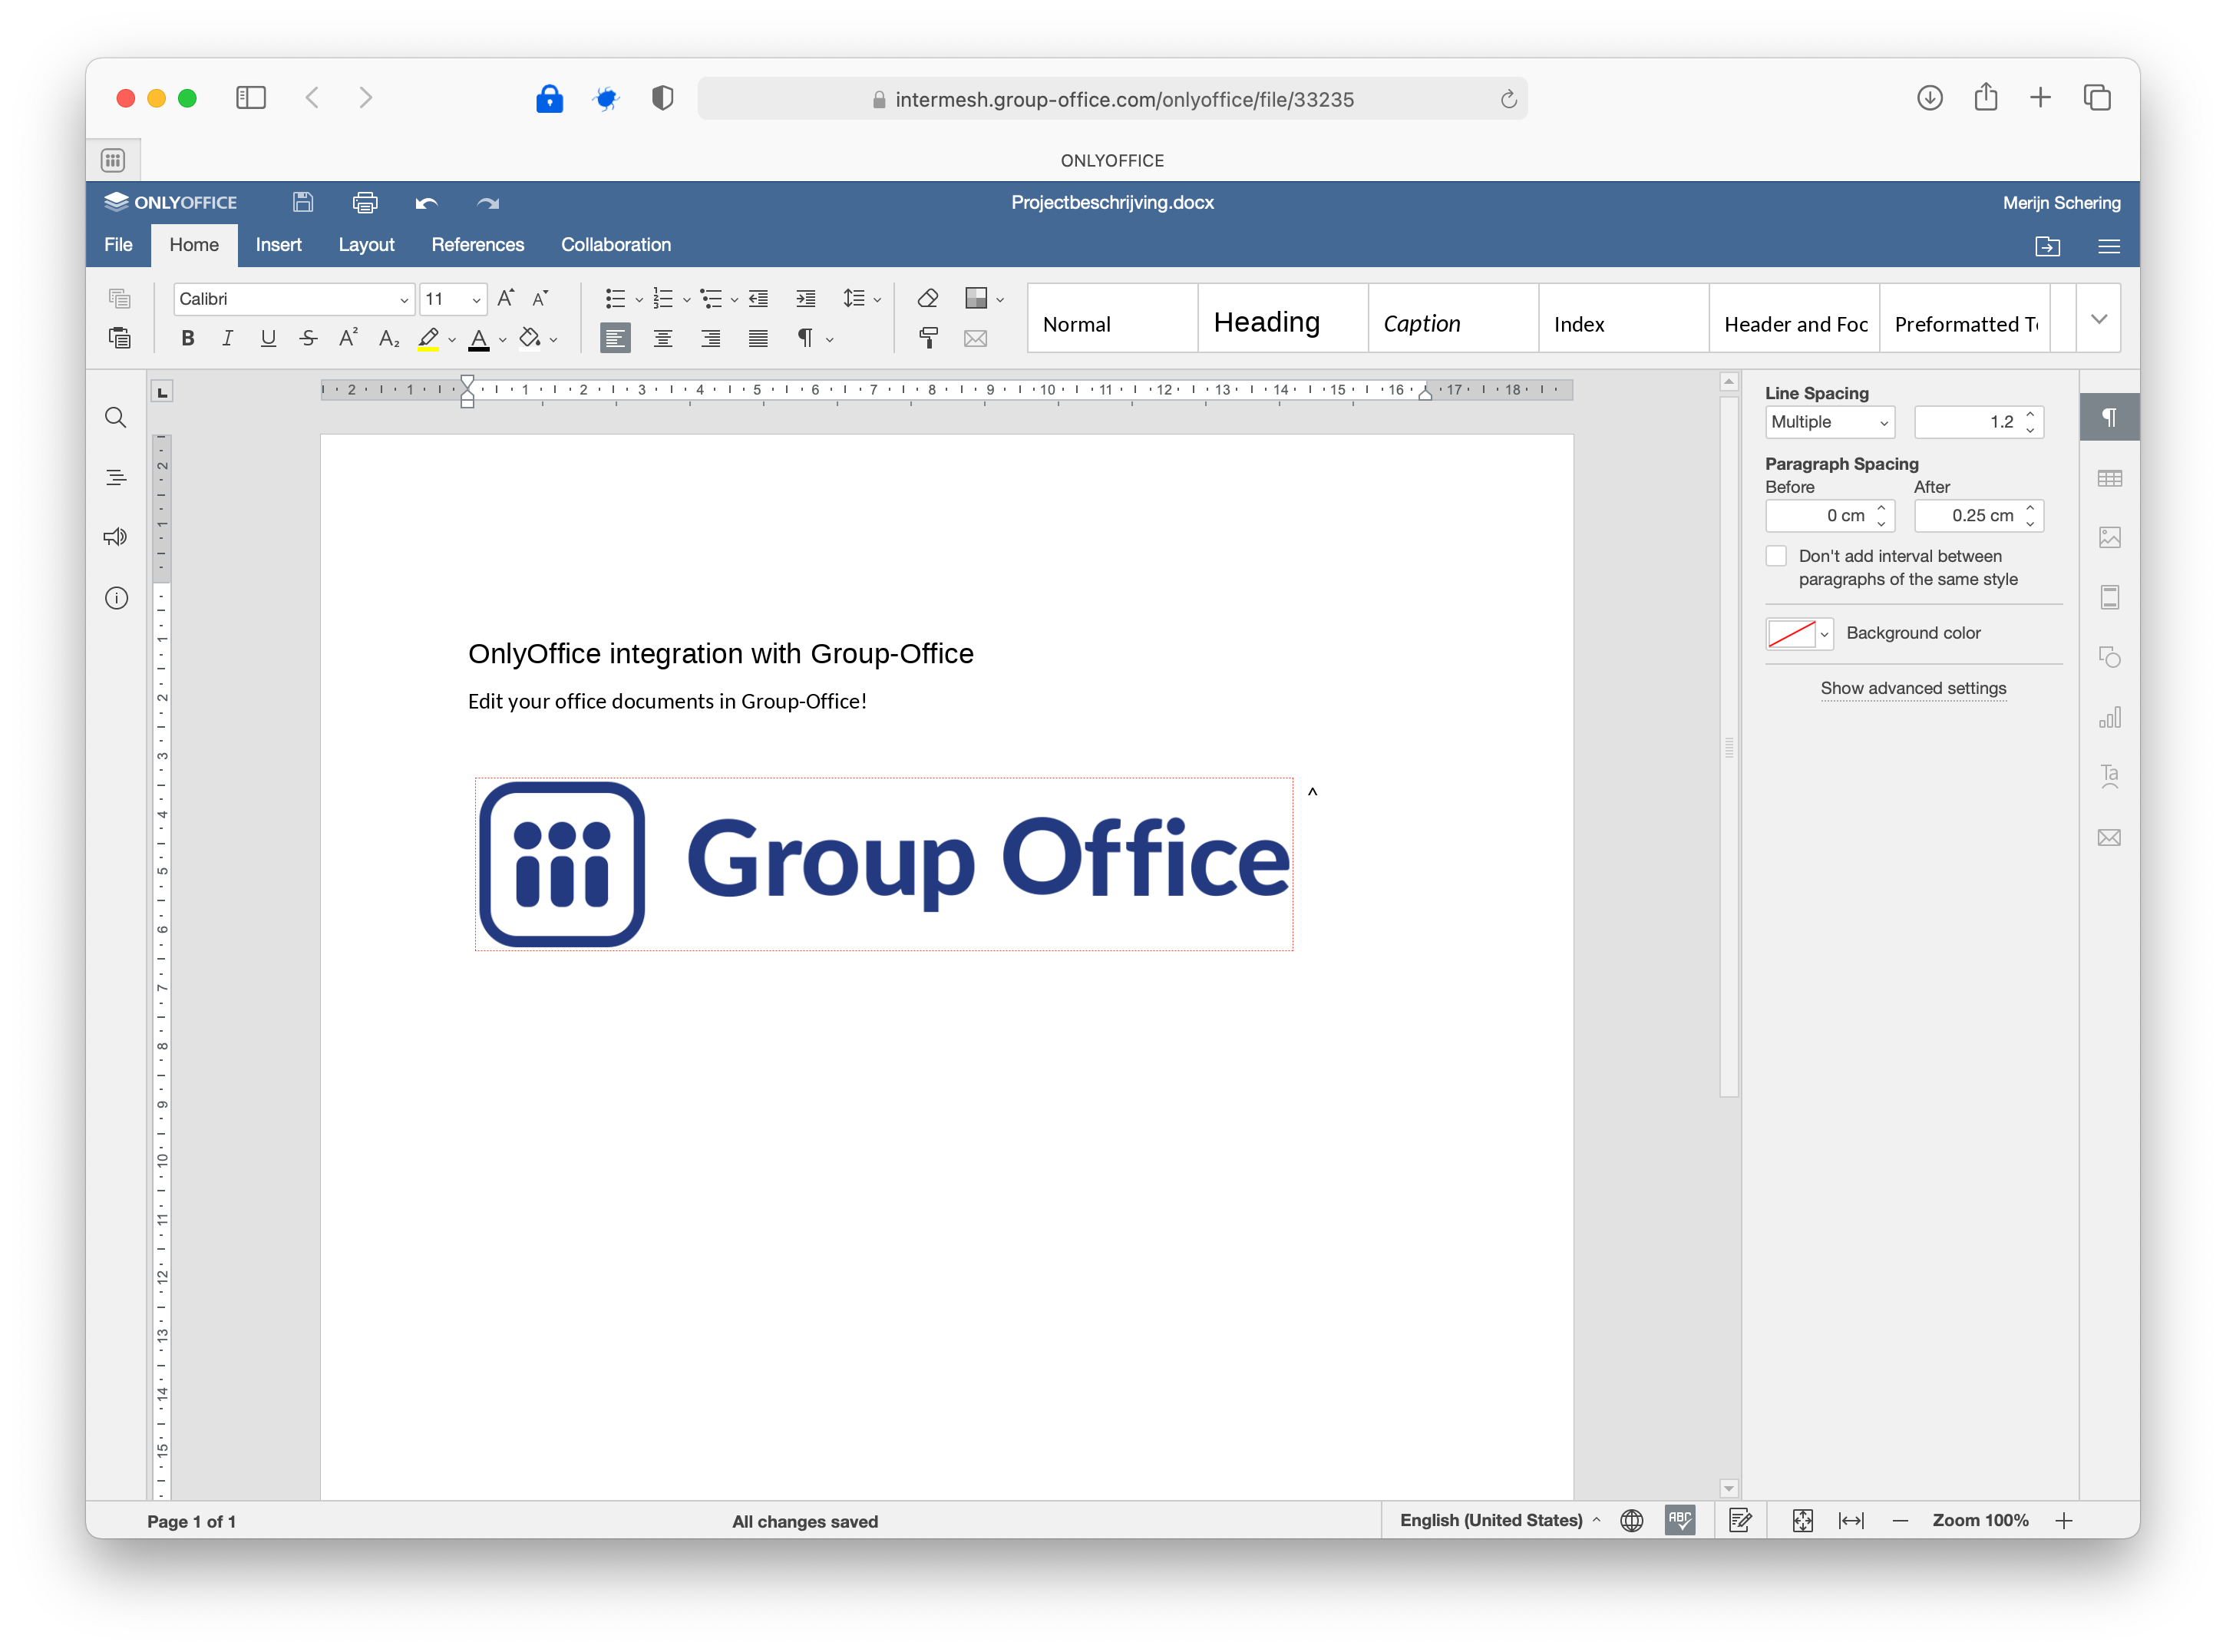This screenshot has height=1652, width=2226.
Task: Apply the Normal style
Action: click(1113, 319)
